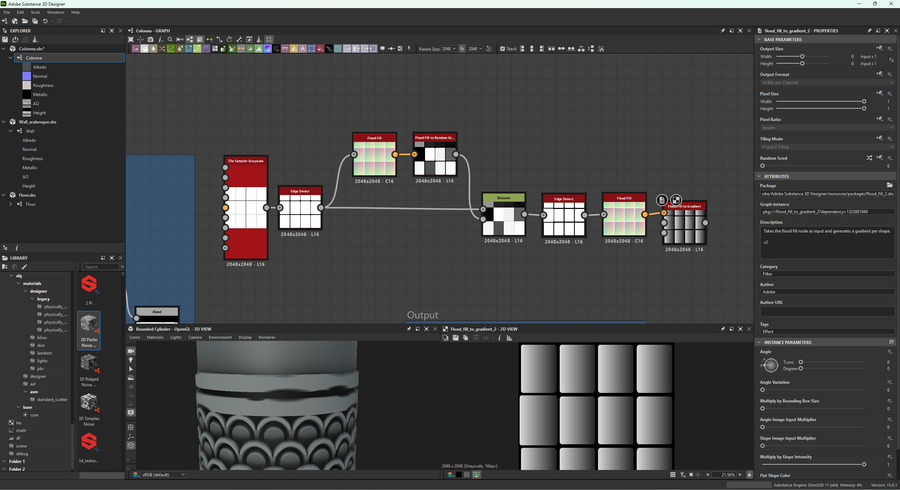This screenshot has width=900, height=490.
Task: Click the Random Seed shuffle icon
Action: click(x=868, y=158)
